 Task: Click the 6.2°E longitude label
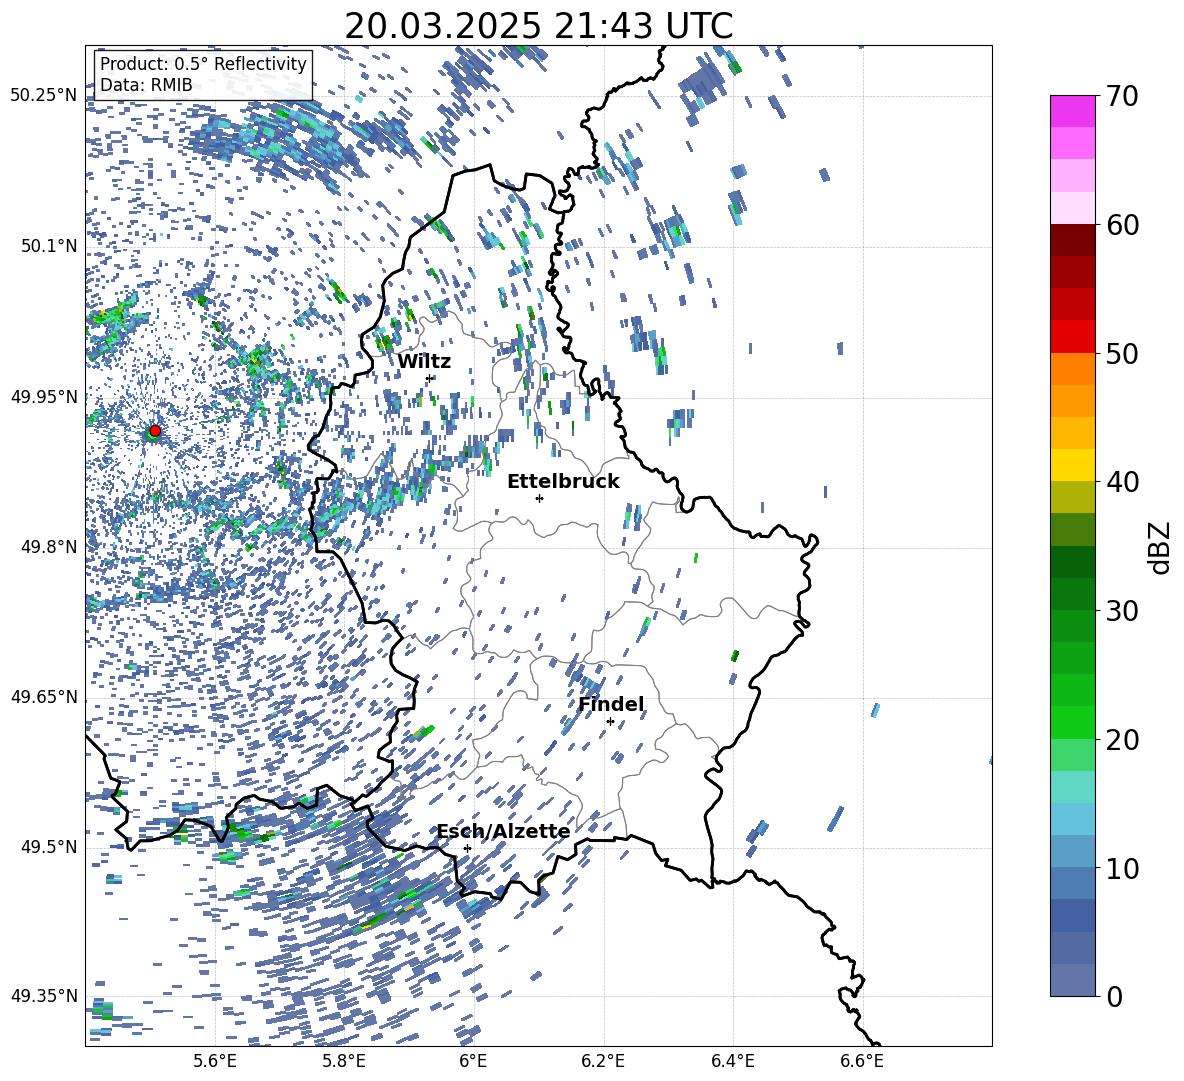603,1061
